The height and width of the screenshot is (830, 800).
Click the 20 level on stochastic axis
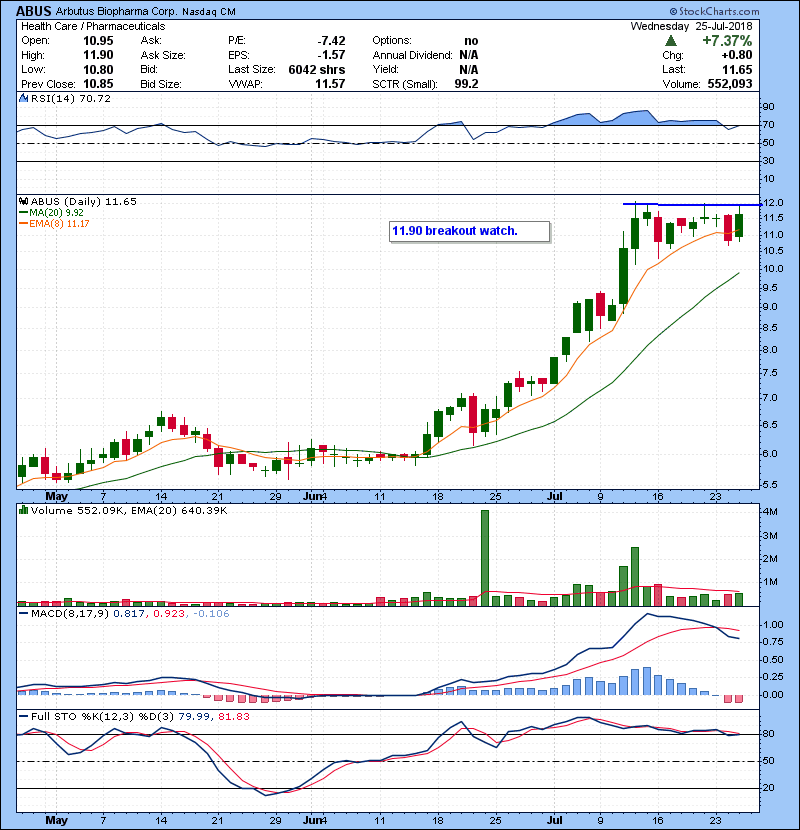tap(768, 788)
